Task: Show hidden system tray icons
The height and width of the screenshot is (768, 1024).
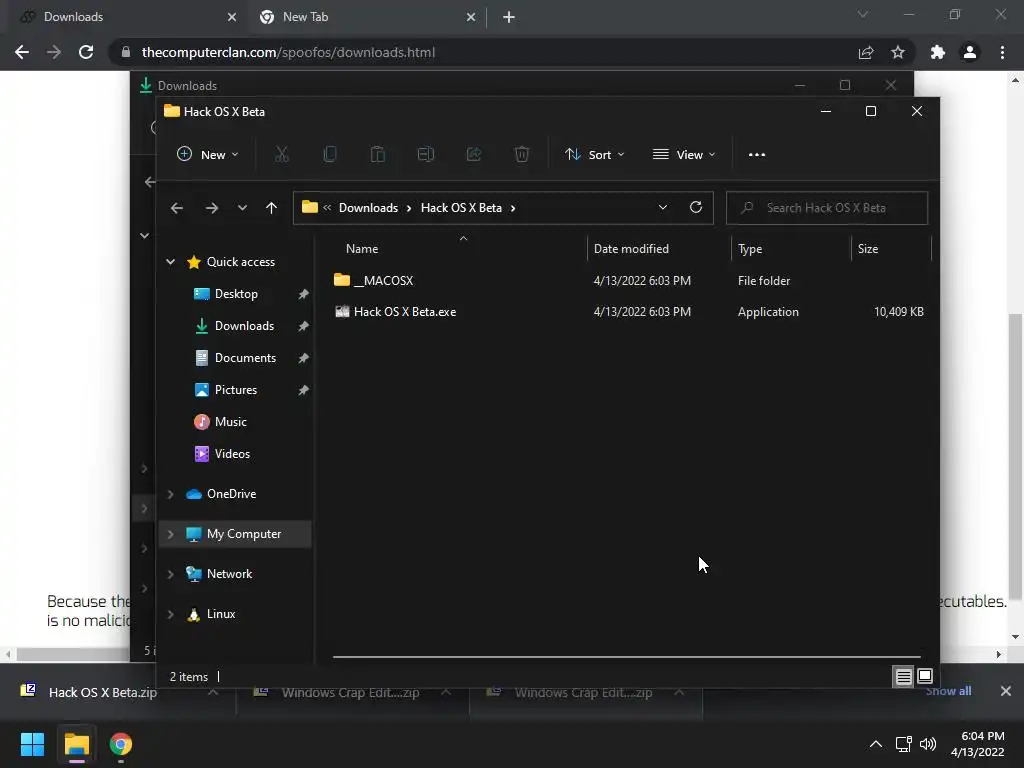Action: click(x=876, y=744)
